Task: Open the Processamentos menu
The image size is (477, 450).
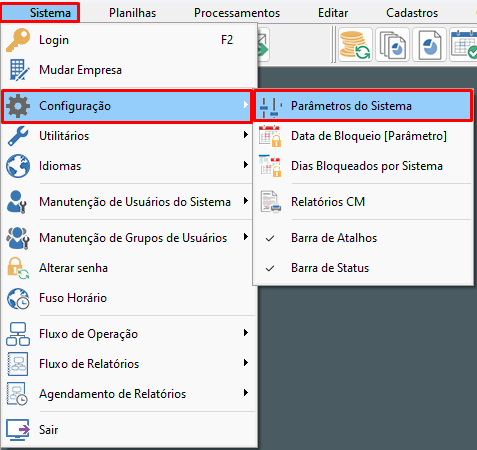Action: [x=237, y=13]
